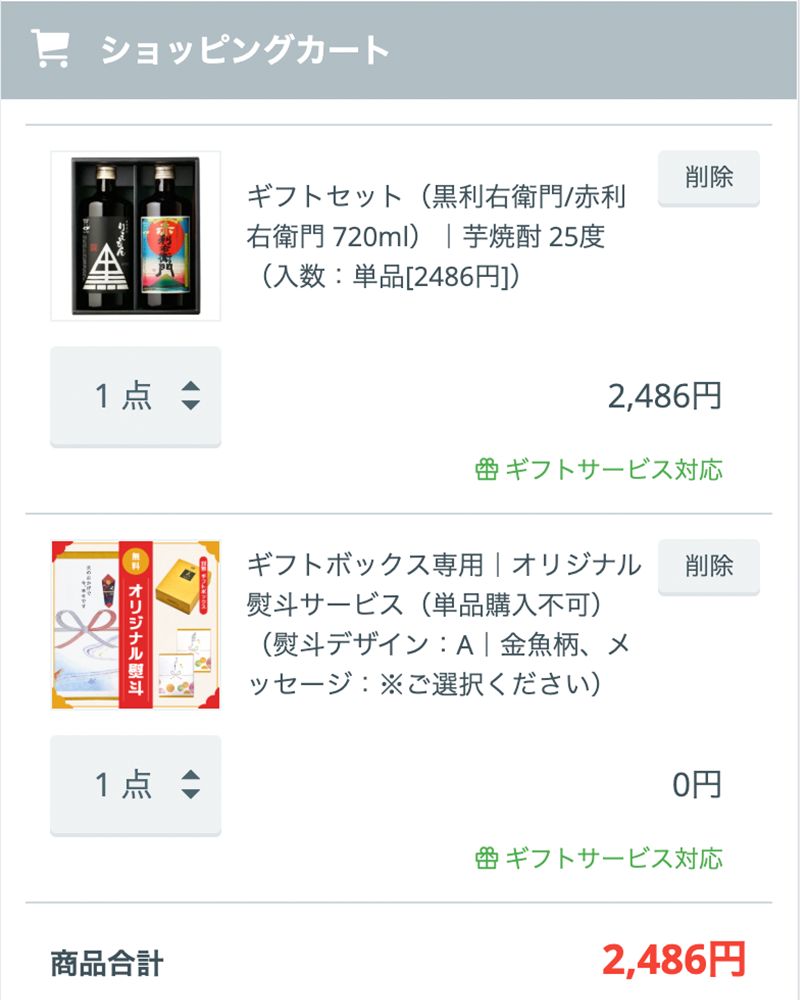Open the ギフトボックス専用 product title link
Viewport: 800px width, 1000px height.
click(443, 625)
